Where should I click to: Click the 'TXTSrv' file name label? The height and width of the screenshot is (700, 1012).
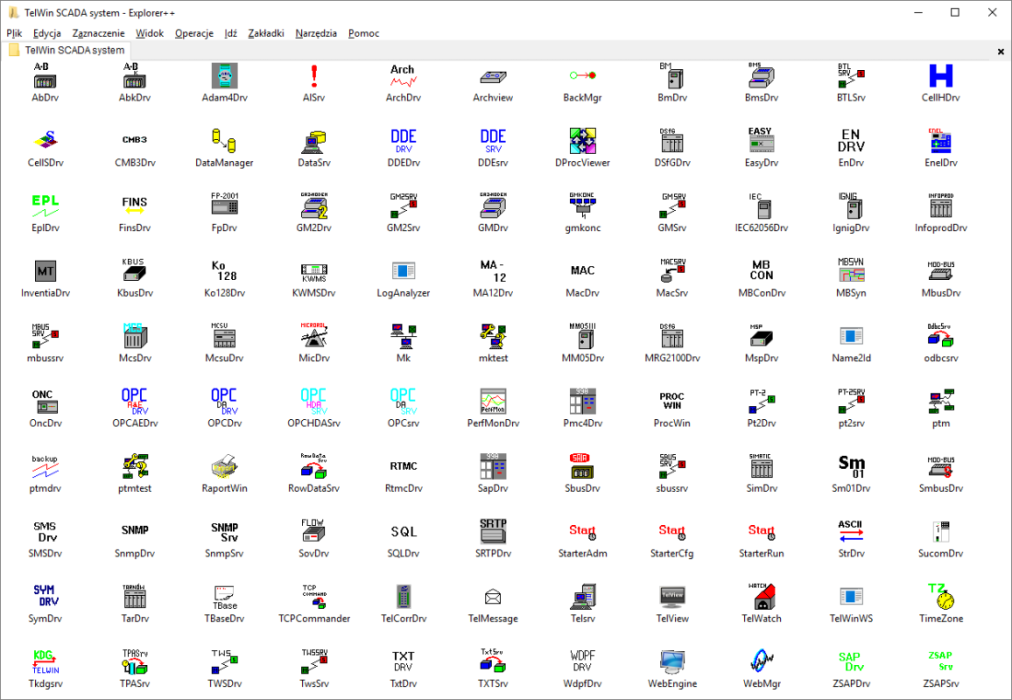(x=493, y=685)
